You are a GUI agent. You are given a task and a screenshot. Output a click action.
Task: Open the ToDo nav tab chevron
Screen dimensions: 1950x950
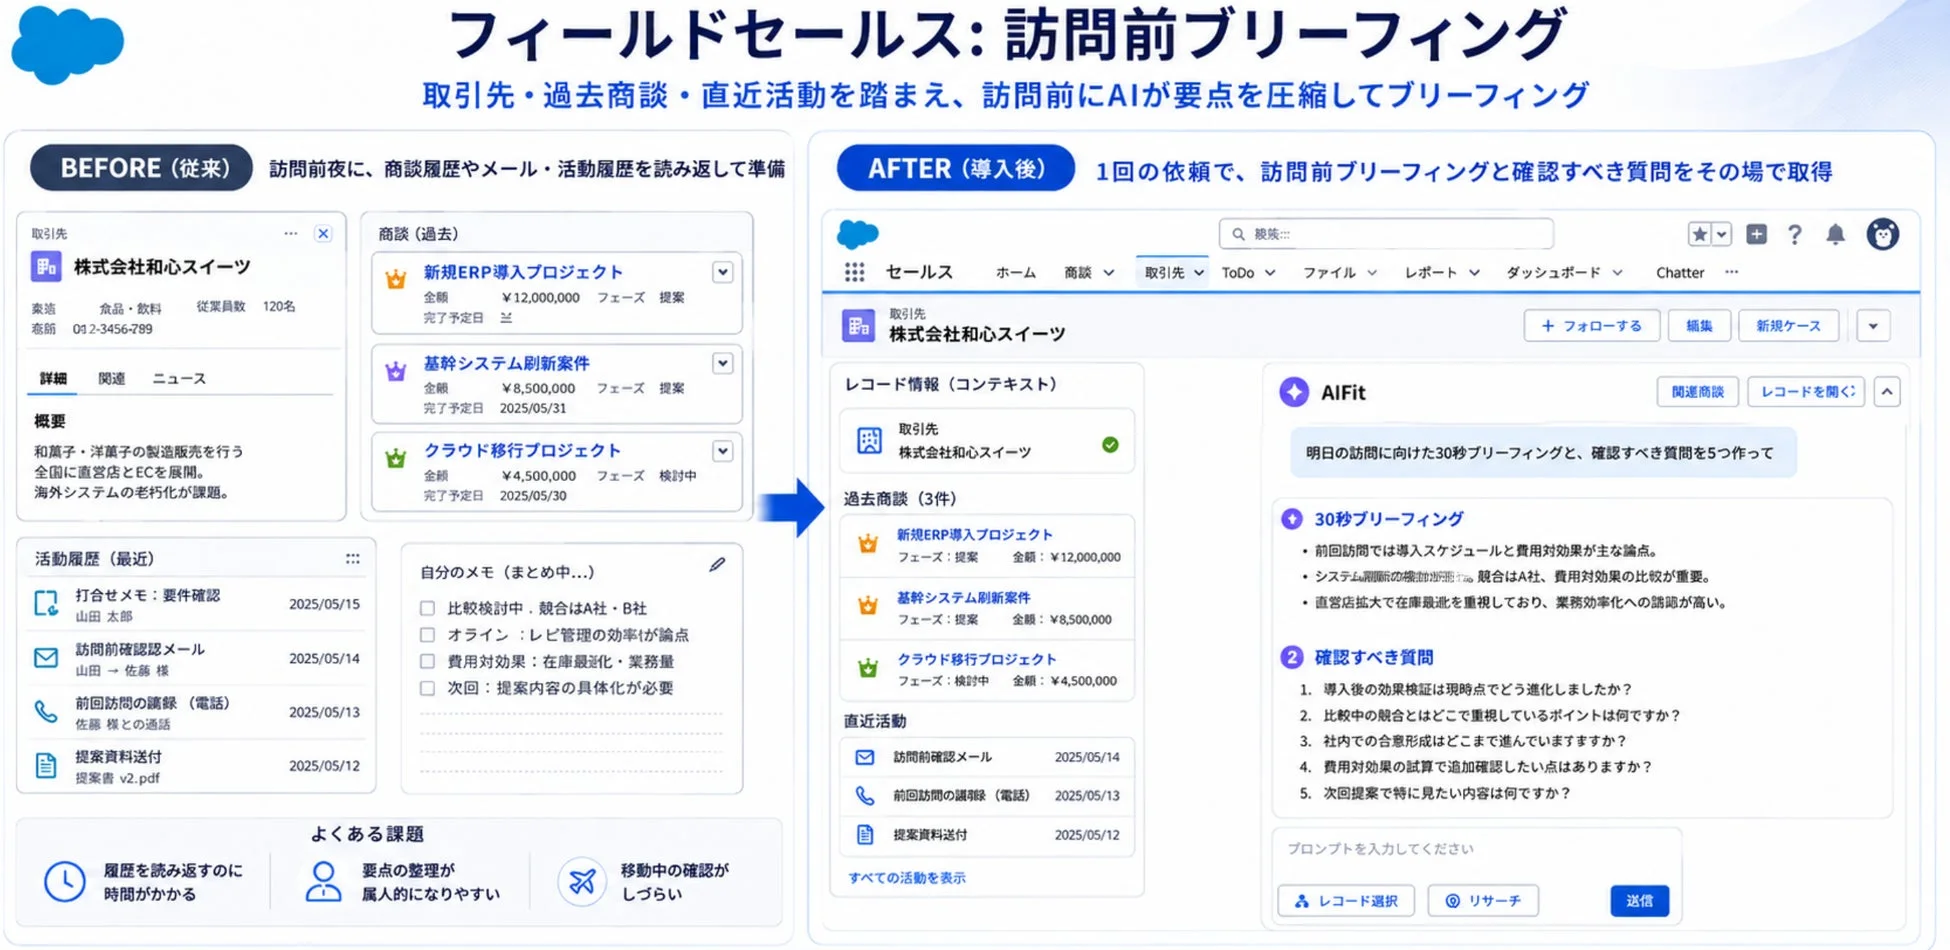(1270, 273)
